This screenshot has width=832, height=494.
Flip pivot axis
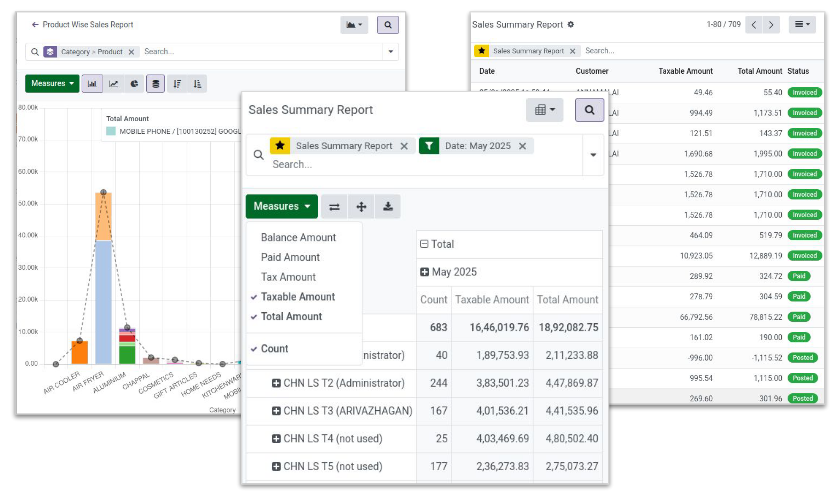tap(334, 207)
